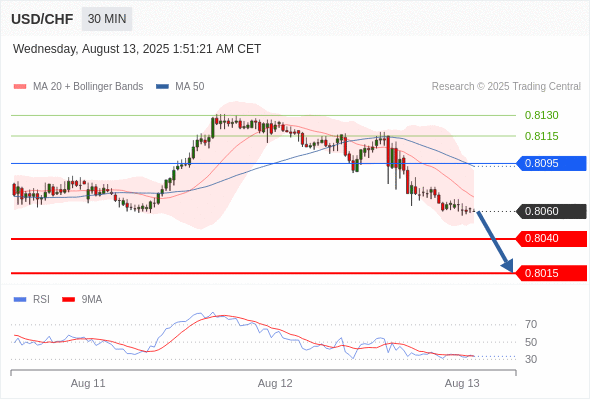
Task: Click the RSI 70 axis label
Action: [531, 324]
